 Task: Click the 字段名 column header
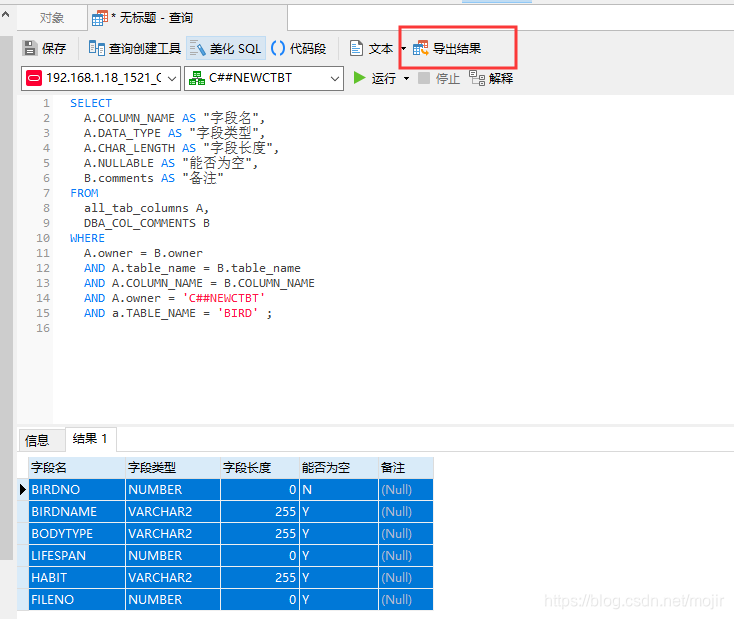[77, 467]
